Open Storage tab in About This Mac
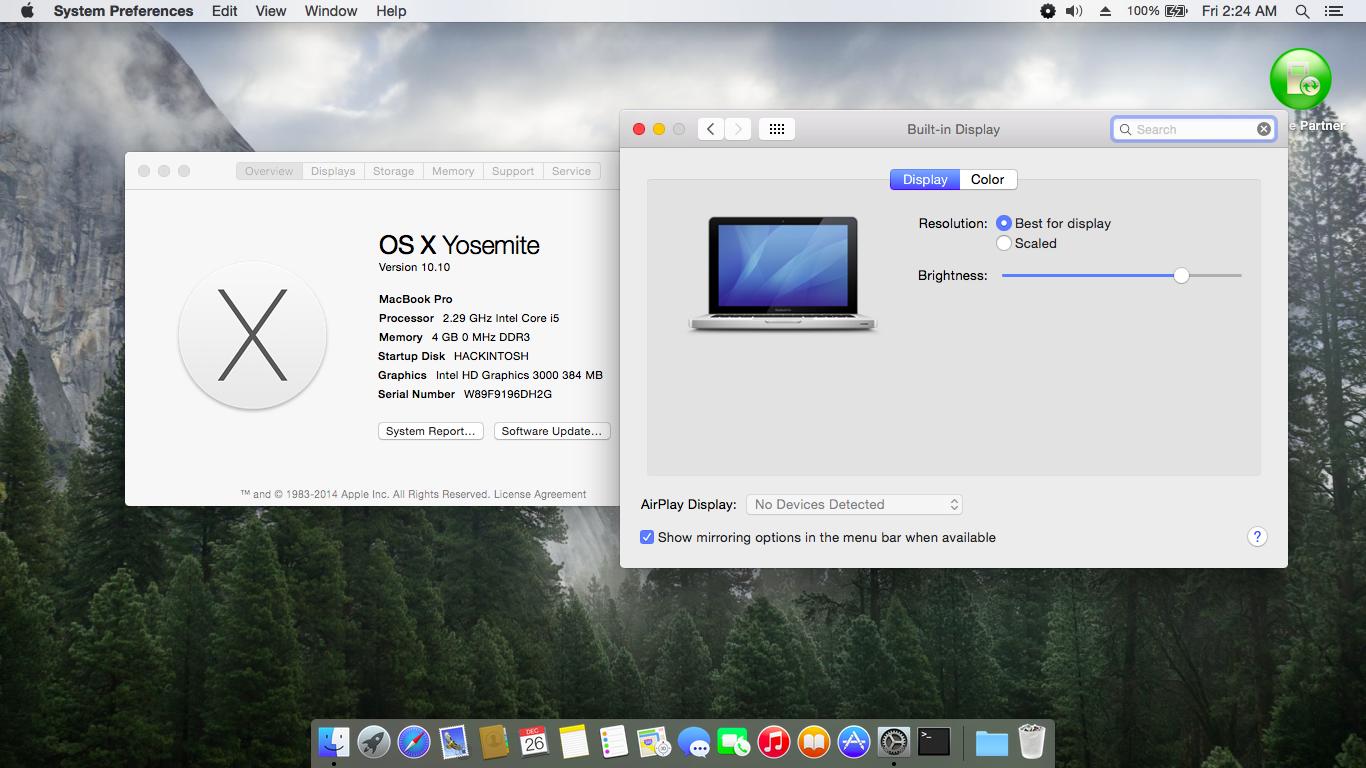This screenshot has width=1366, height=768. point(393,171)
